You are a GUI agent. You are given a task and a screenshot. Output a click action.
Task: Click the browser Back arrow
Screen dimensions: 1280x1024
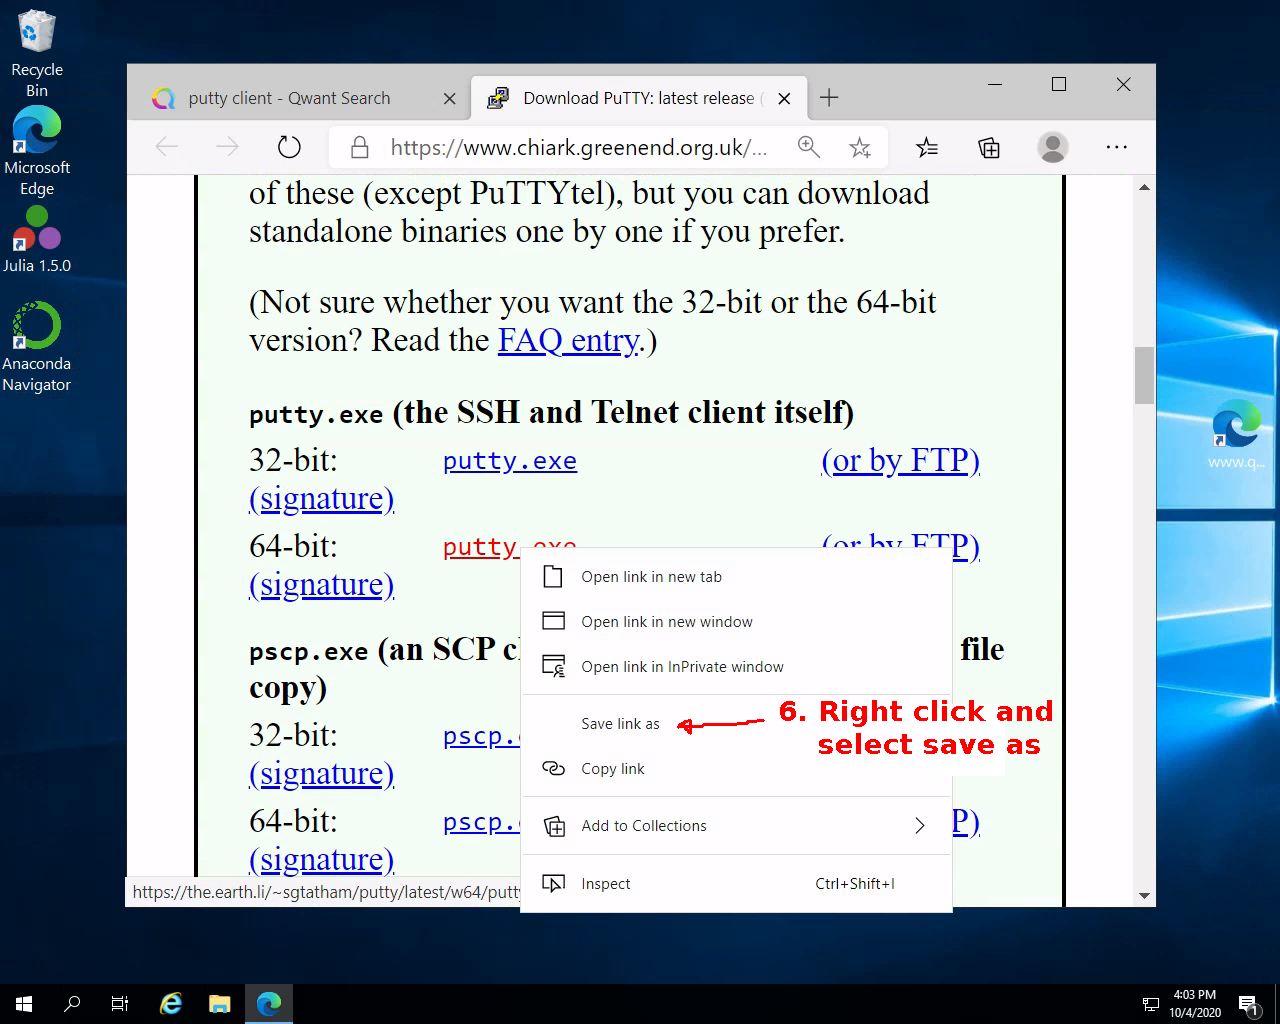[167, 148]
